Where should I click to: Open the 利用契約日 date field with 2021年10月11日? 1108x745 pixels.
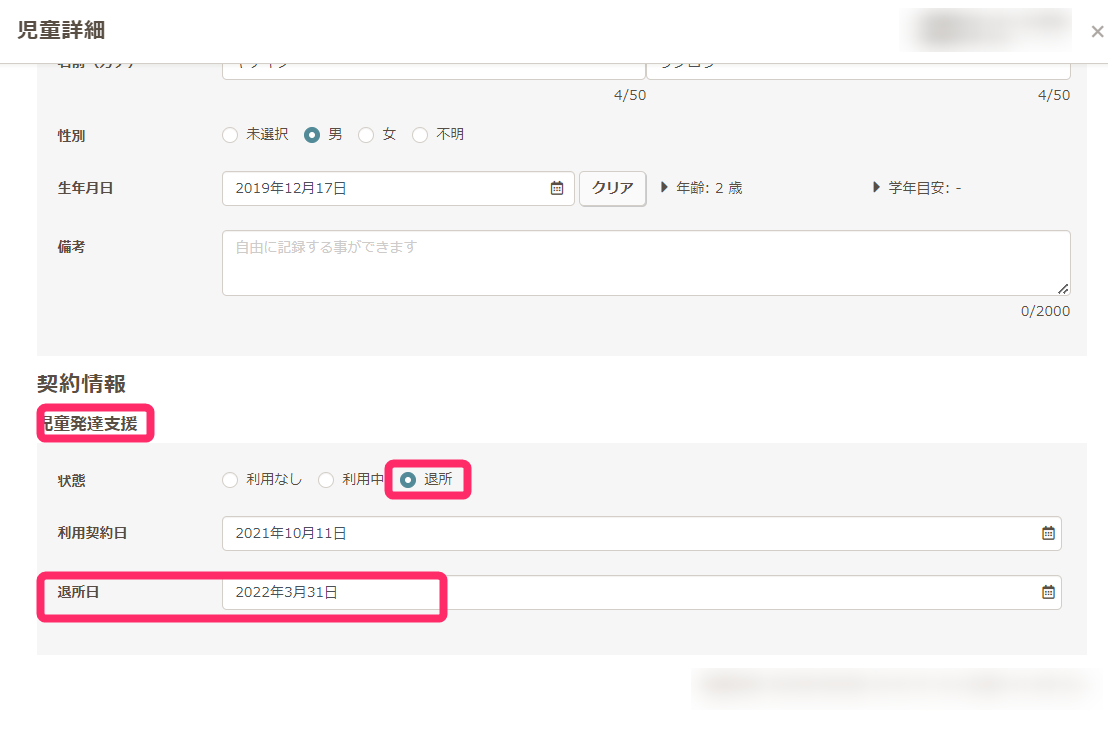[x=630, y=533]
